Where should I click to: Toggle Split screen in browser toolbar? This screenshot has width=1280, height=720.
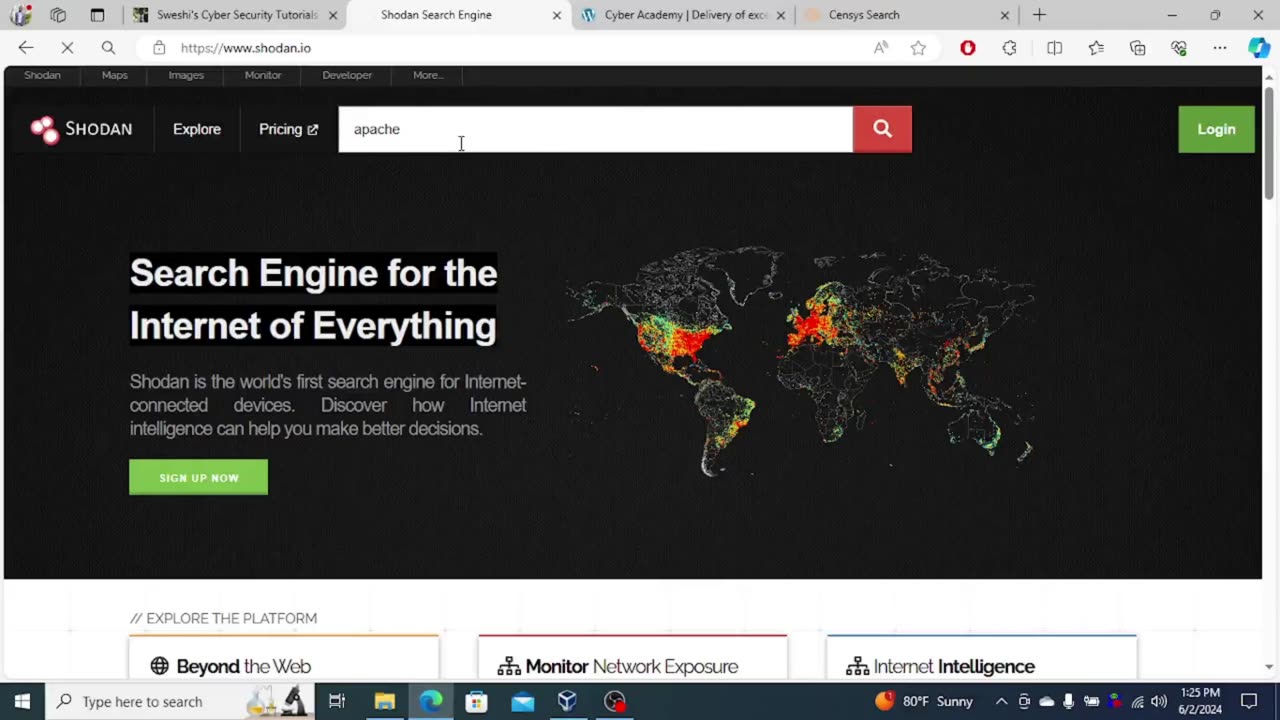click(x=1054, y=48)
